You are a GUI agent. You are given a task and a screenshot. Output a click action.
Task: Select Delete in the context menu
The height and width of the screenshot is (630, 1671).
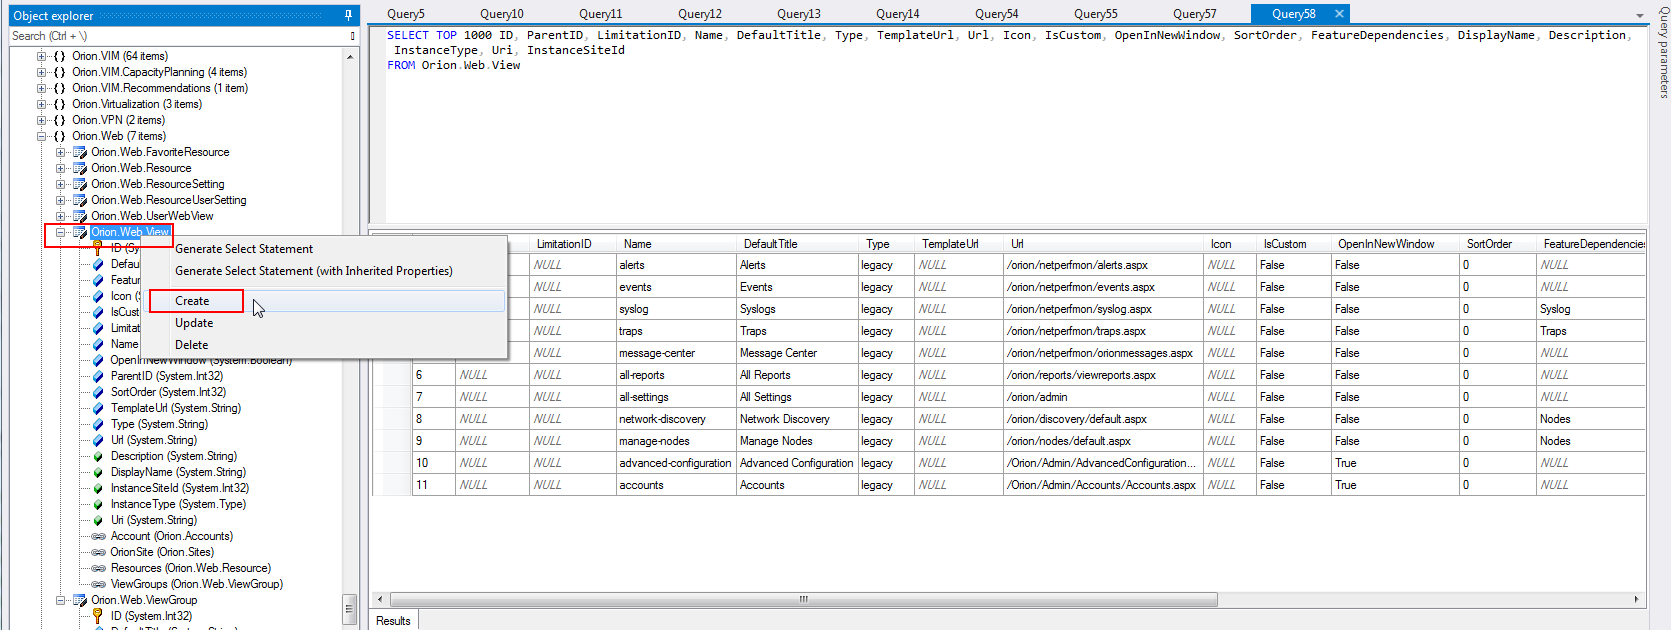coord(192,345)
